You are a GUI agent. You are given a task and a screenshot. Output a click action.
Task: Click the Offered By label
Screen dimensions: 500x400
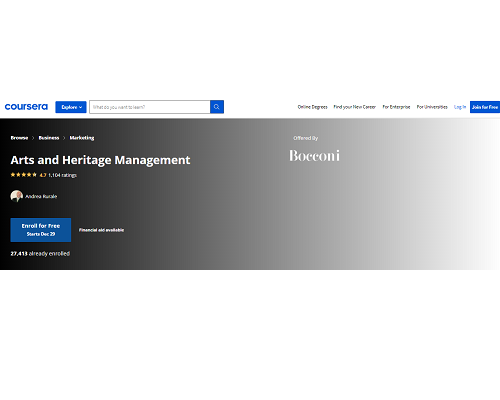[306, 138]
